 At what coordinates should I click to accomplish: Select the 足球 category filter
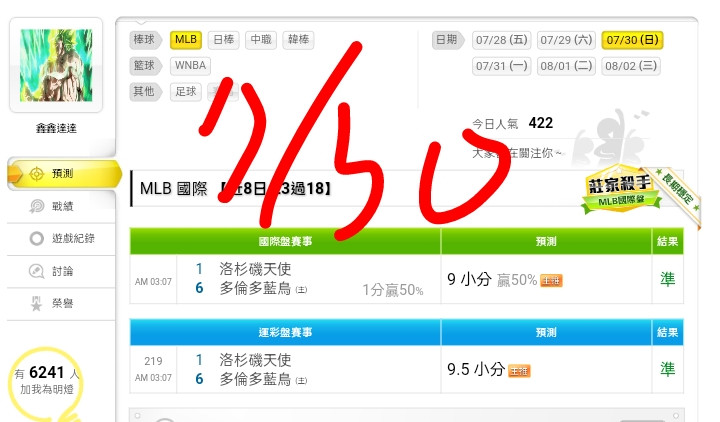tap(186, 91)
